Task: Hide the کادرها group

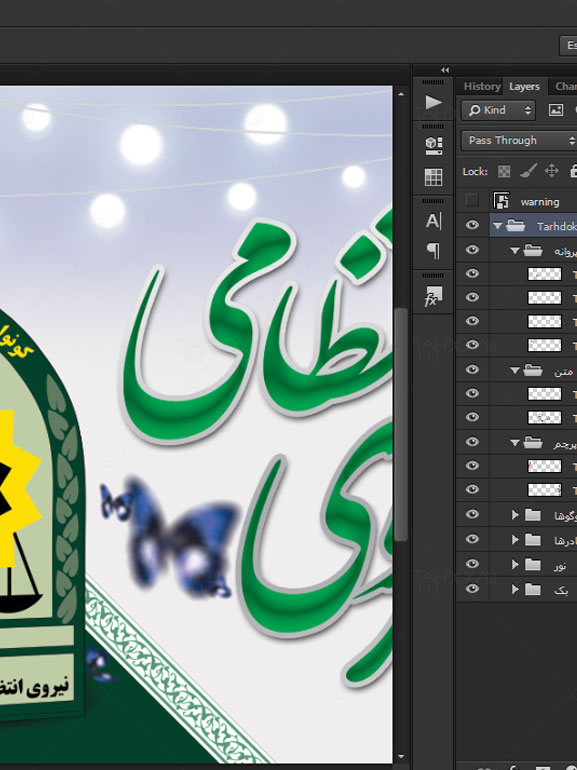Action: pos(472,539)
